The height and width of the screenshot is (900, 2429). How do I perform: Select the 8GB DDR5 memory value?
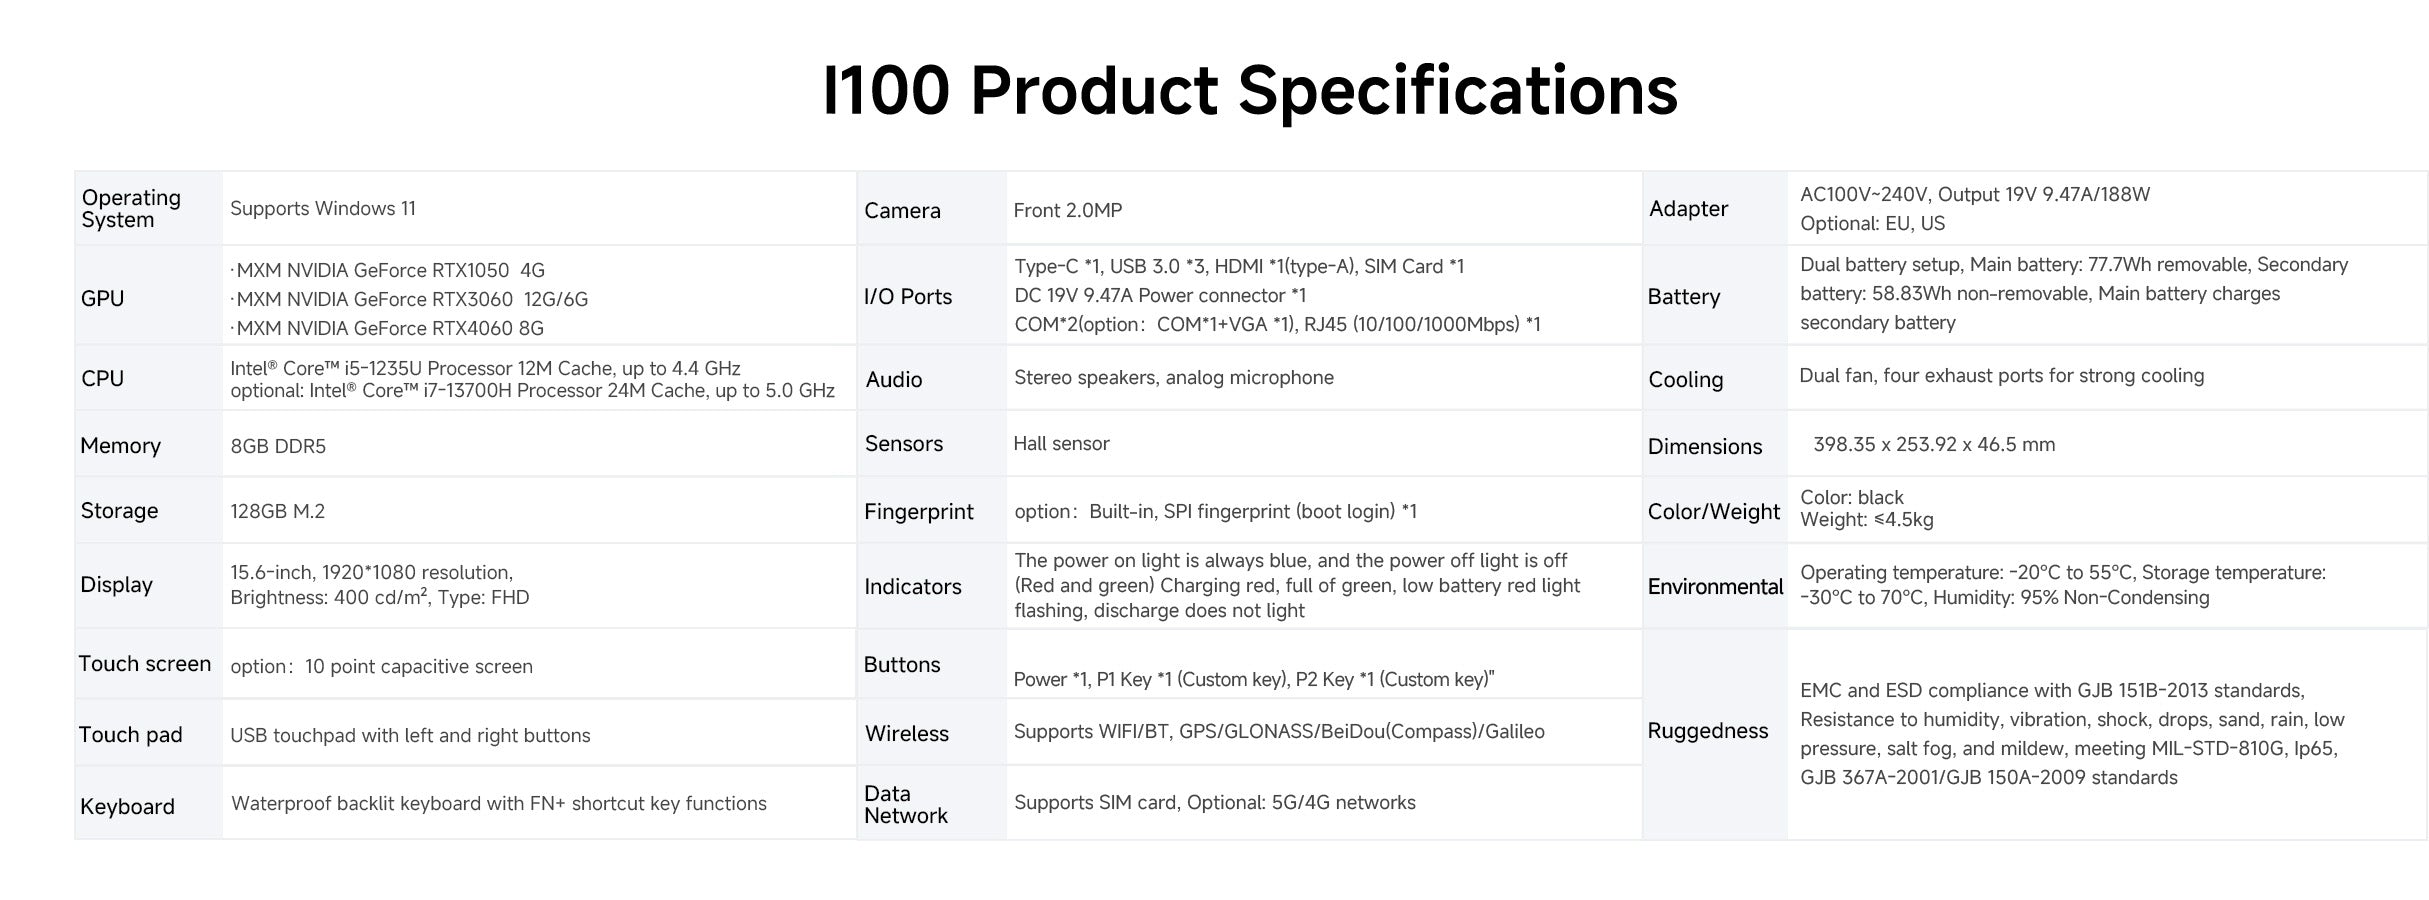278,446
